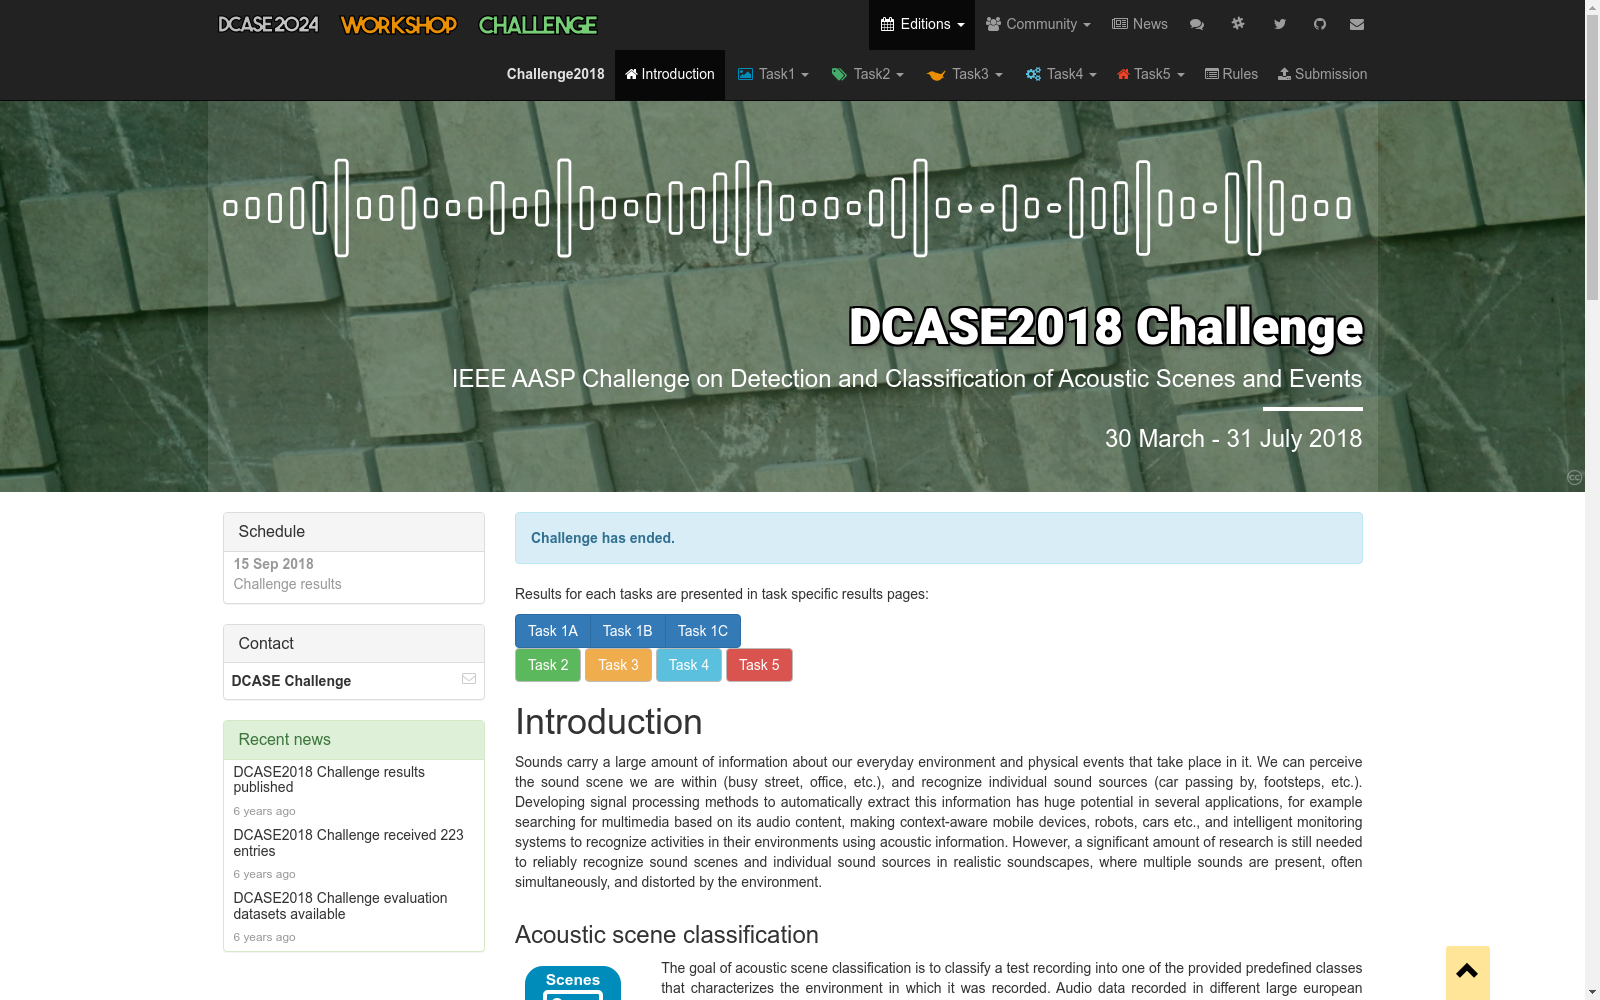Expand the Task5 dropdown menu
This screenshot has height=1000, width=1600.
click(1151, 75)
